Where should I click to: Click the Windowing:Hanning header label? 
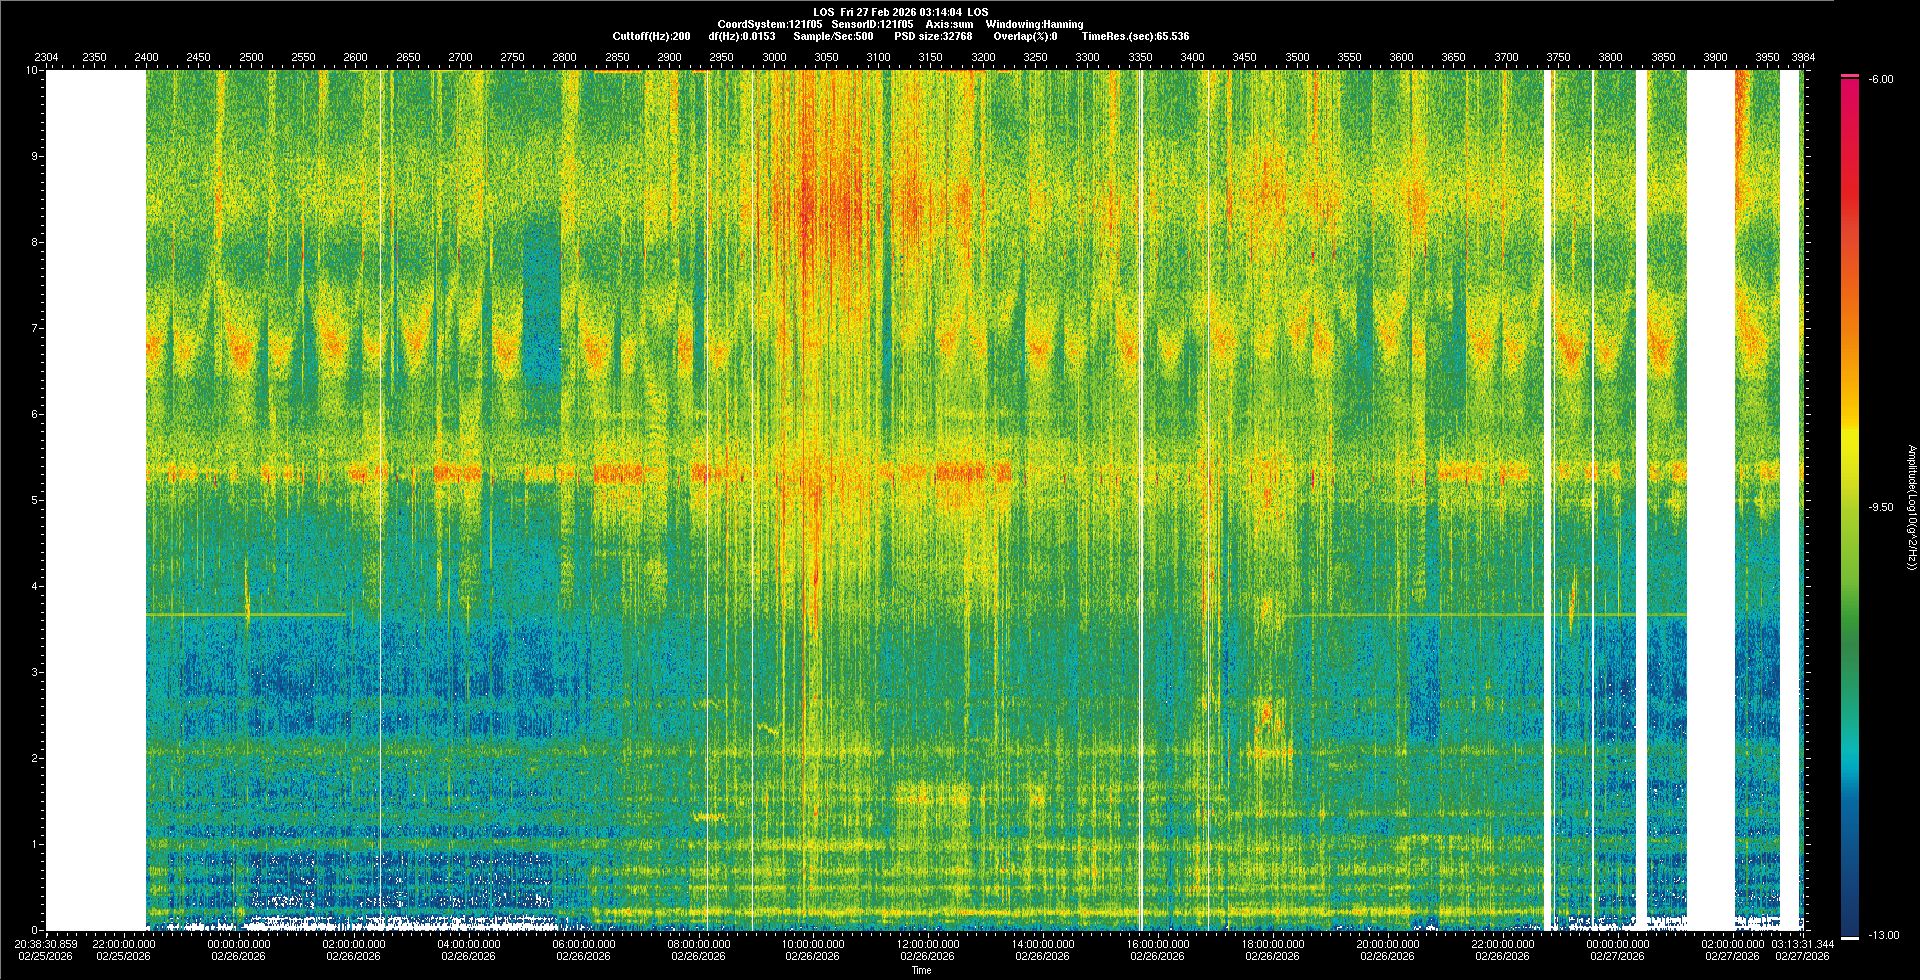coord(1033,24)
